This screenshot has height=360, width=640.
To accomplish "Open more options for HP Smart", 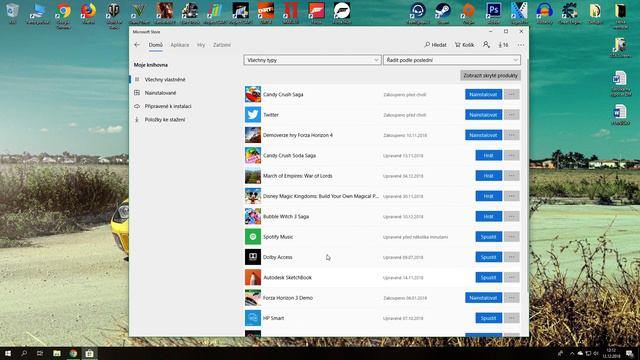I will (511, 318).
